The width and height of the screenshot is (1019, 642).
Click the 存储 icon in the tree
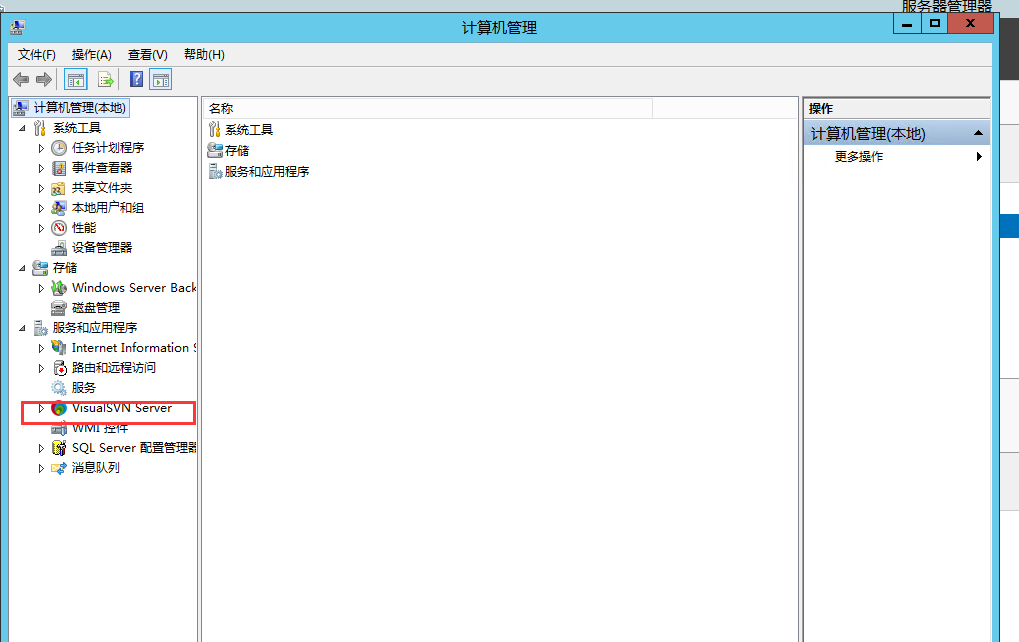click(x=40, y=268)
